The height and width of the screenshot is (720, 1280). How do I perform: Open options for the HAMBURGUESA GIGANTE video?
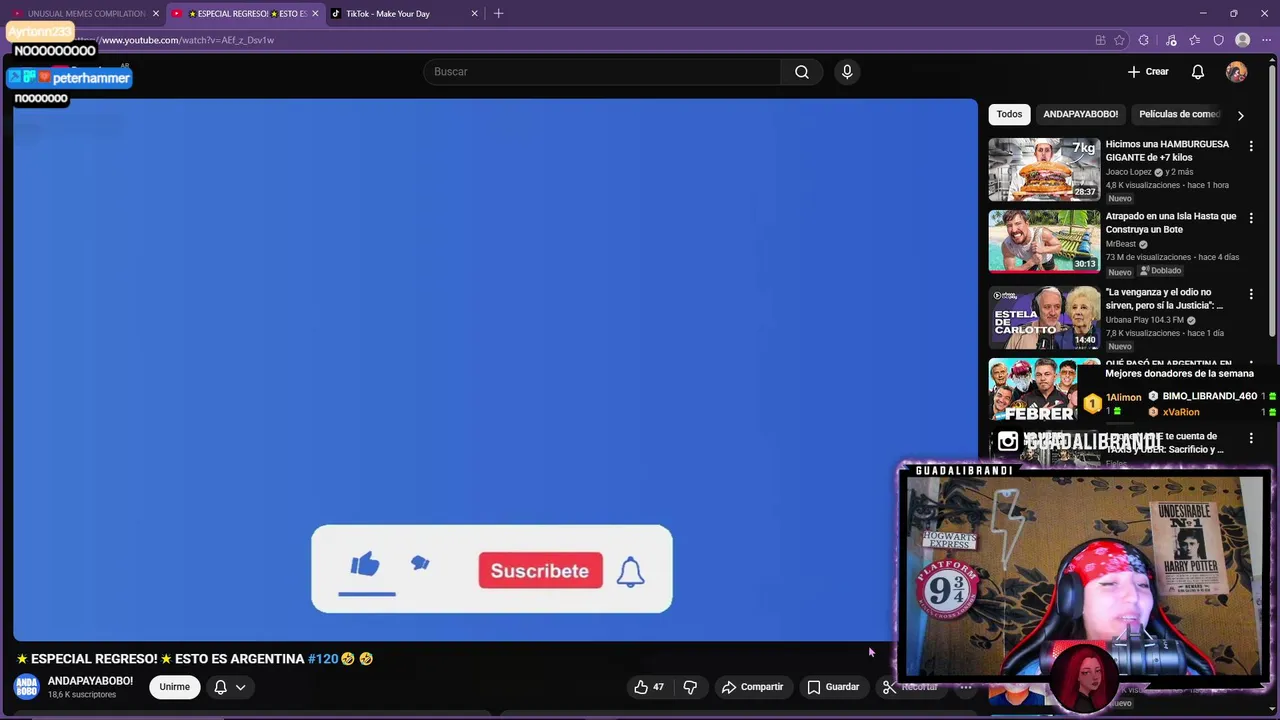1250,146
